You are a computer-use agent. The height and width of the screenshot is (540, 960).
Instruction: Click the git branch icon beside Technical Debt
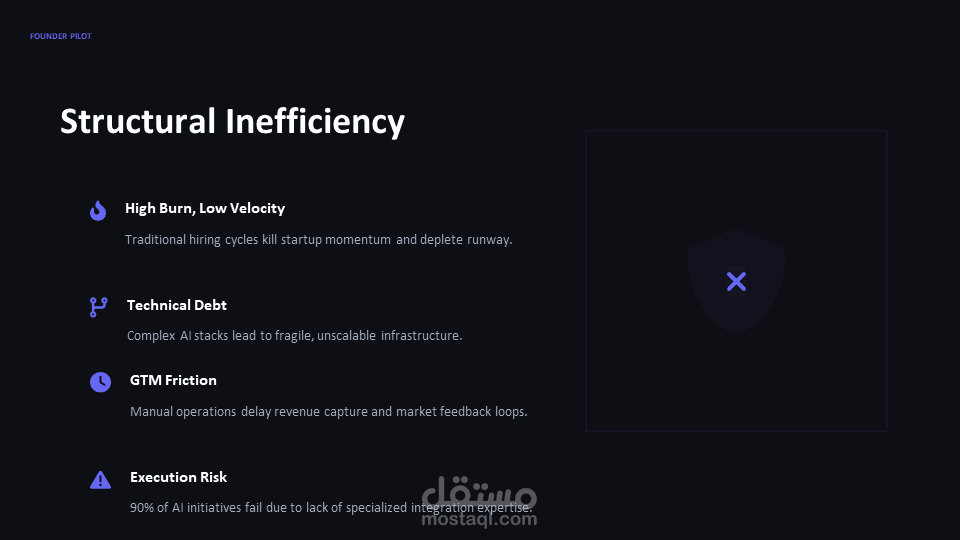pos(98,307)
